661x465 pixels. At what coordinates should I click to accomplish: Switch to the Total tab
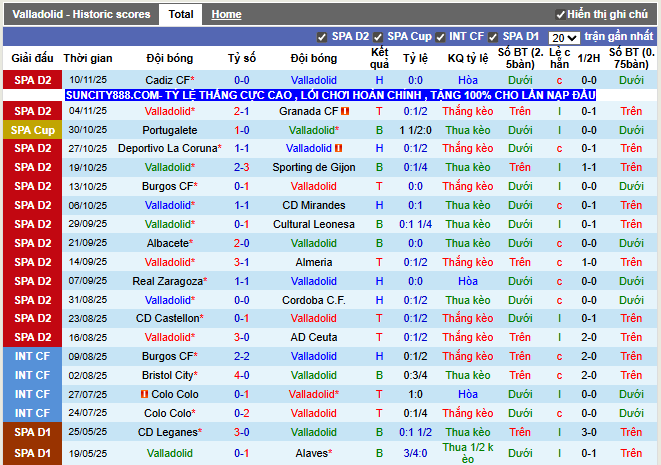[181, 14]
